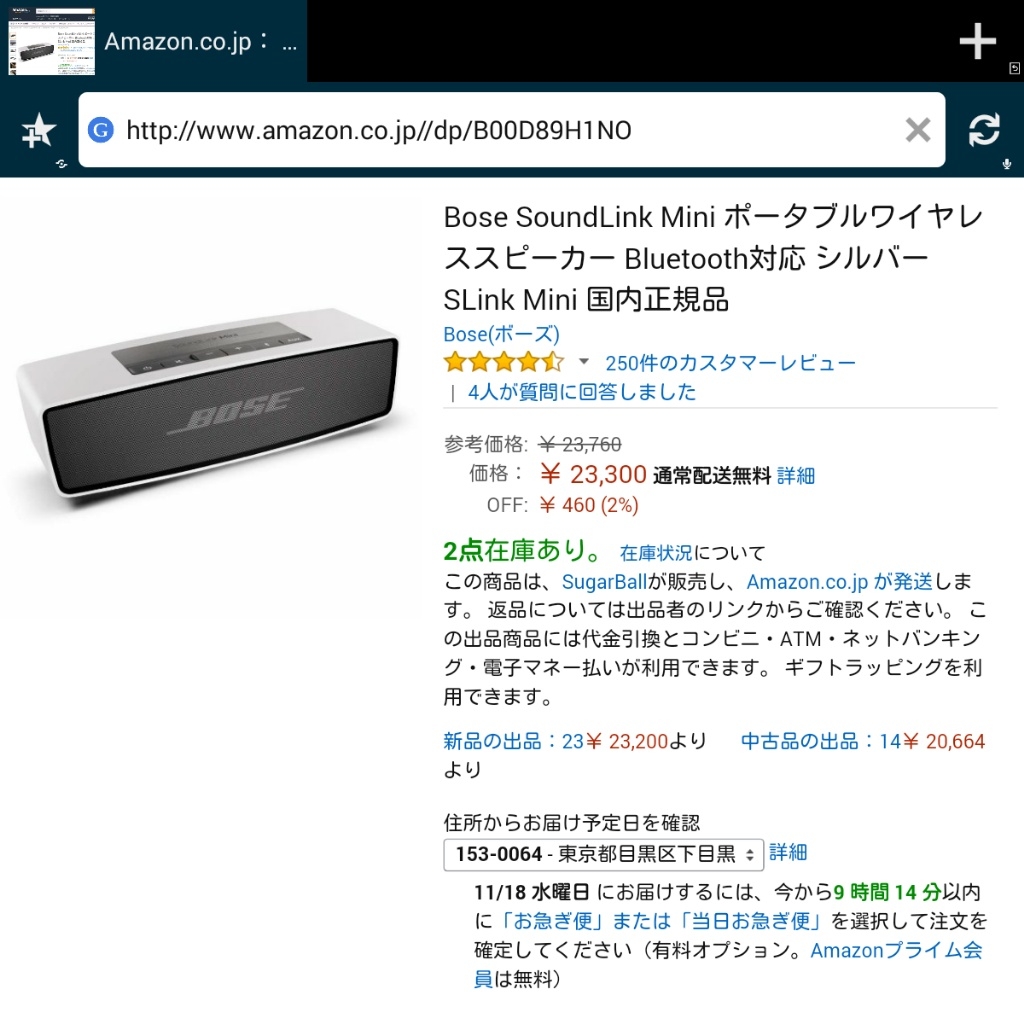Open 4人が質問に回答しました link
Screen dimensions: 1024x1024
(x=581, y=392)
